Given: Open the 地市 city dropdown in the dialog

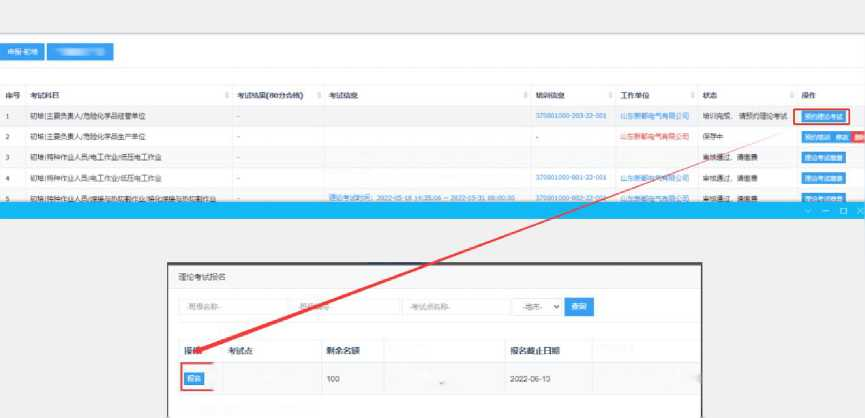Looking at the screenshot, I should click(537, 307).
